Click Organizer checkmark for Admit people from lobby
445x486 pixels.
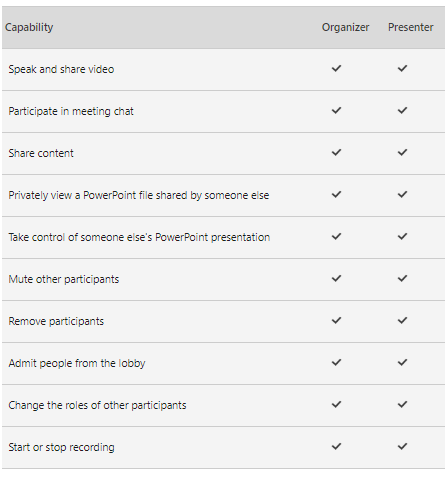[x=336, y=362]
